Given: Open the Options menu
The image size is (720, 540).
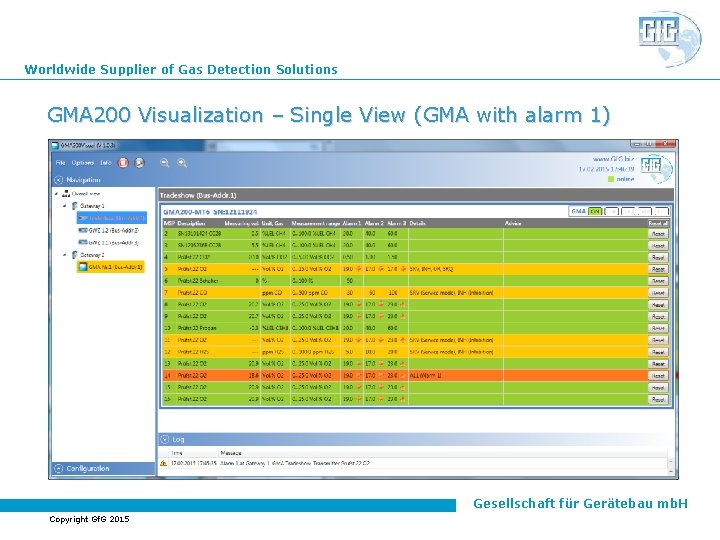Looking at the screenshot, I should [x=83, y=163].
